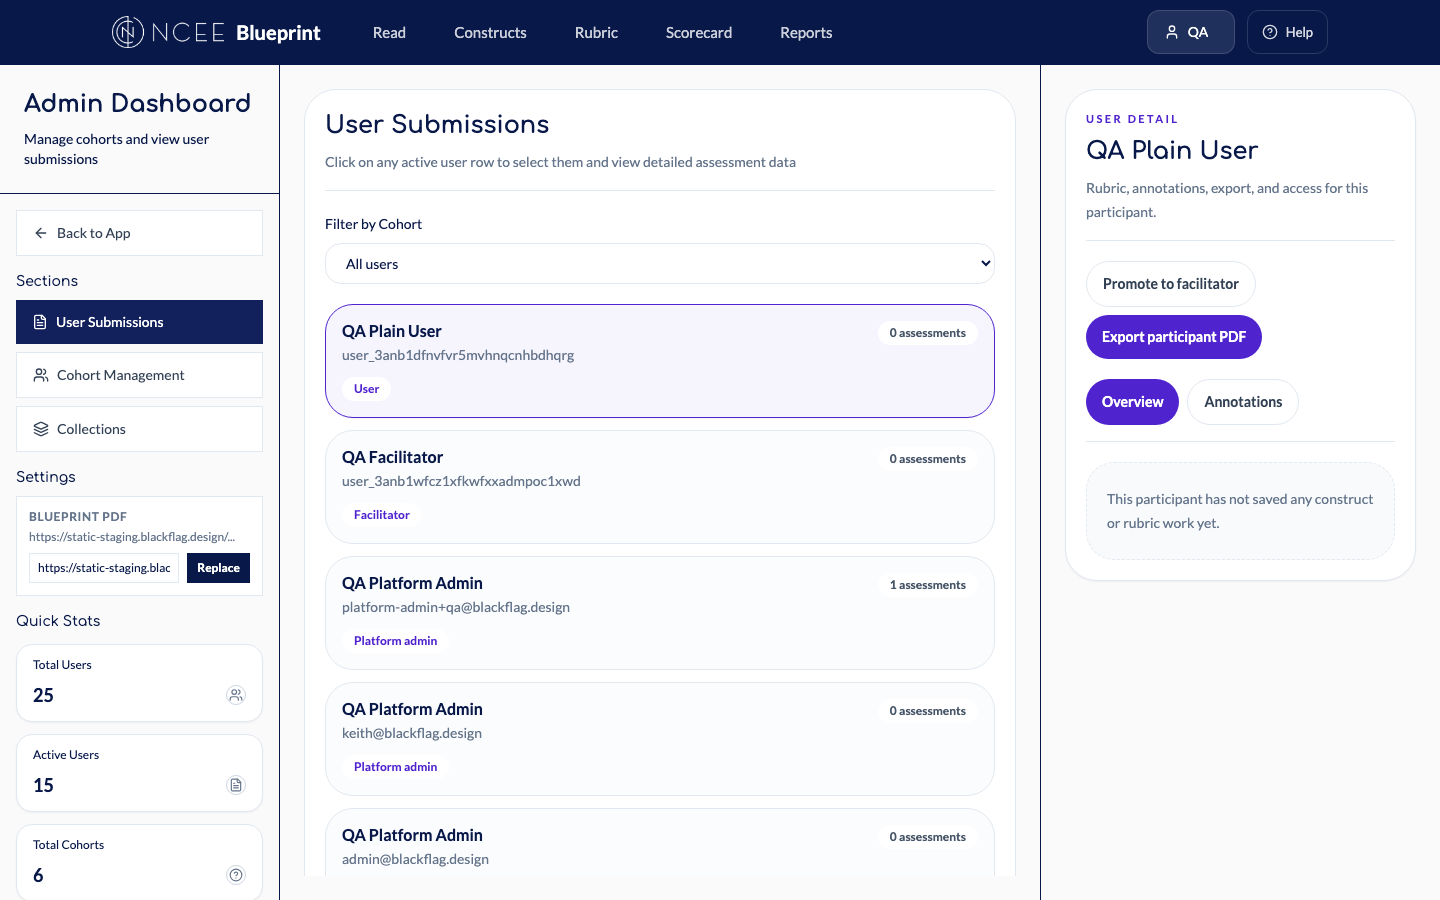Click the Total Cohorts question icon
This screenshot has width=1440, height=900.
pos(236,874)
